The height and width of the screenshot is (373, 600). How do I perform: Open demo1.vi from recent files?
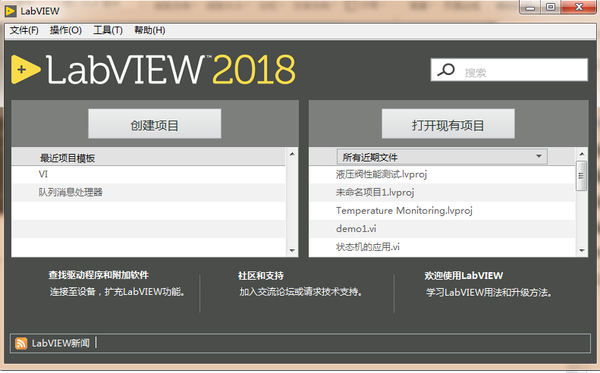(x=356, y=229)
